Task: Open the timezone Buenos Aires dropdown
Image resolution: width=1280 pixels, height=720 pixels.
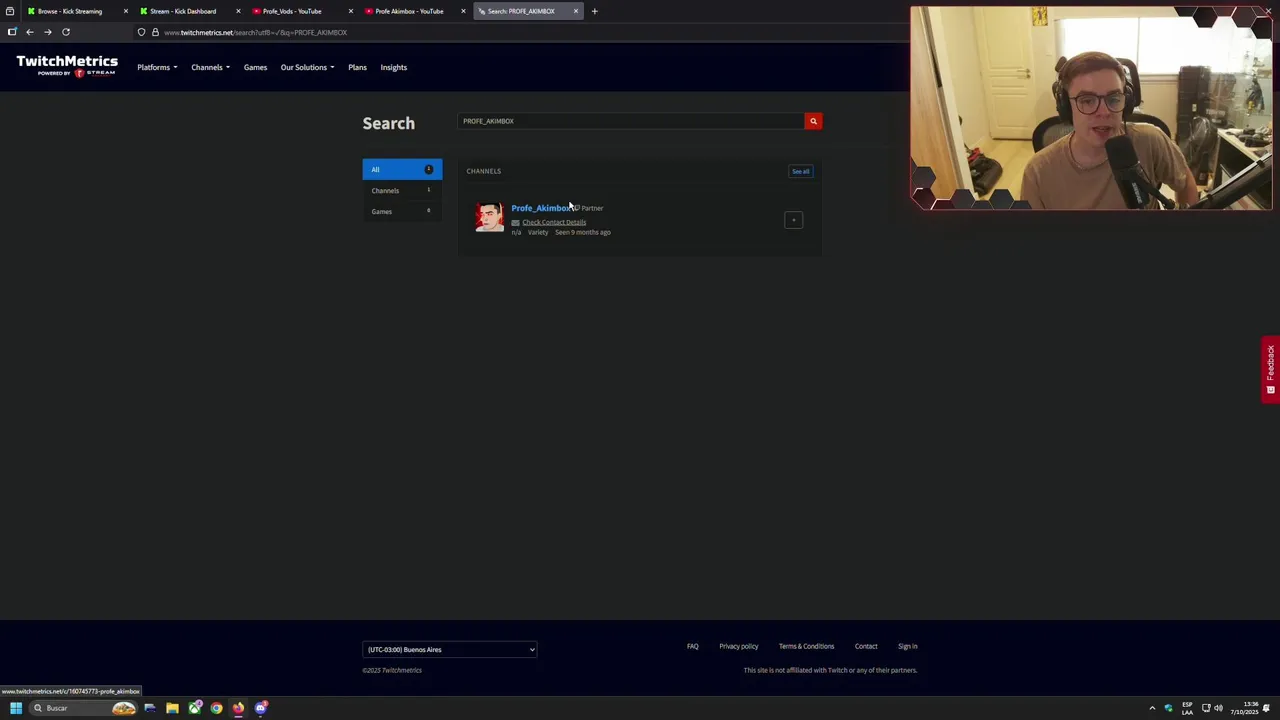Action: click(x=449, y=650)
